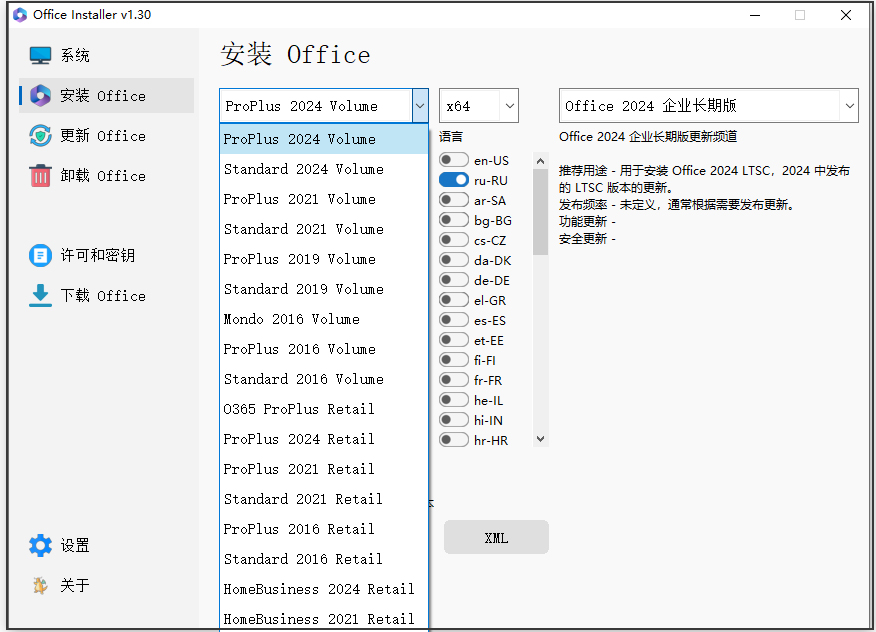876x632 pixels.
Task: Open the 关于 page
Action: (106, 586)
